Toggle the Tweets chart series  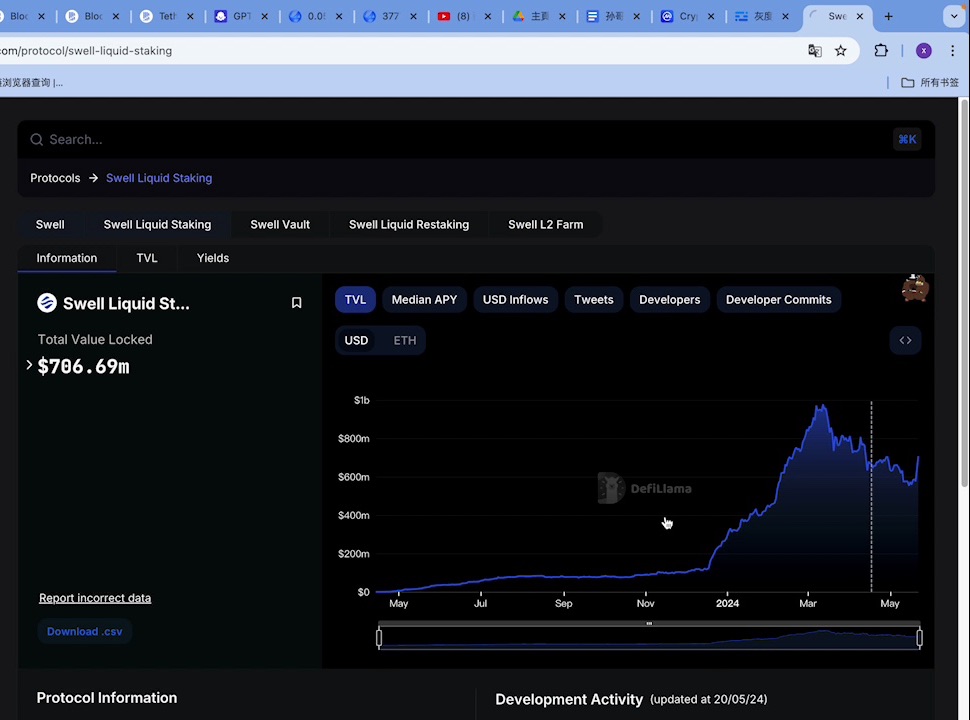pos(593,299)
